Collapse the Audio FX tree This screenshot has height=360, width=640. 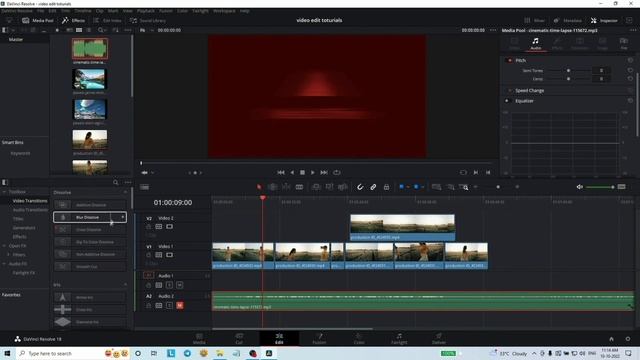[x=4, y=264]
